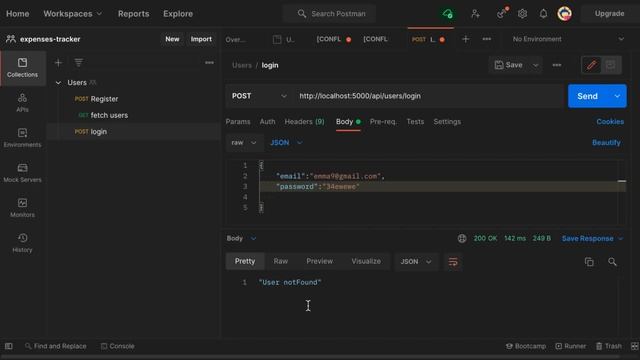Click the New button in workspace header
The height and width of the screenshot is (360, 640).
tap(172, 39)
